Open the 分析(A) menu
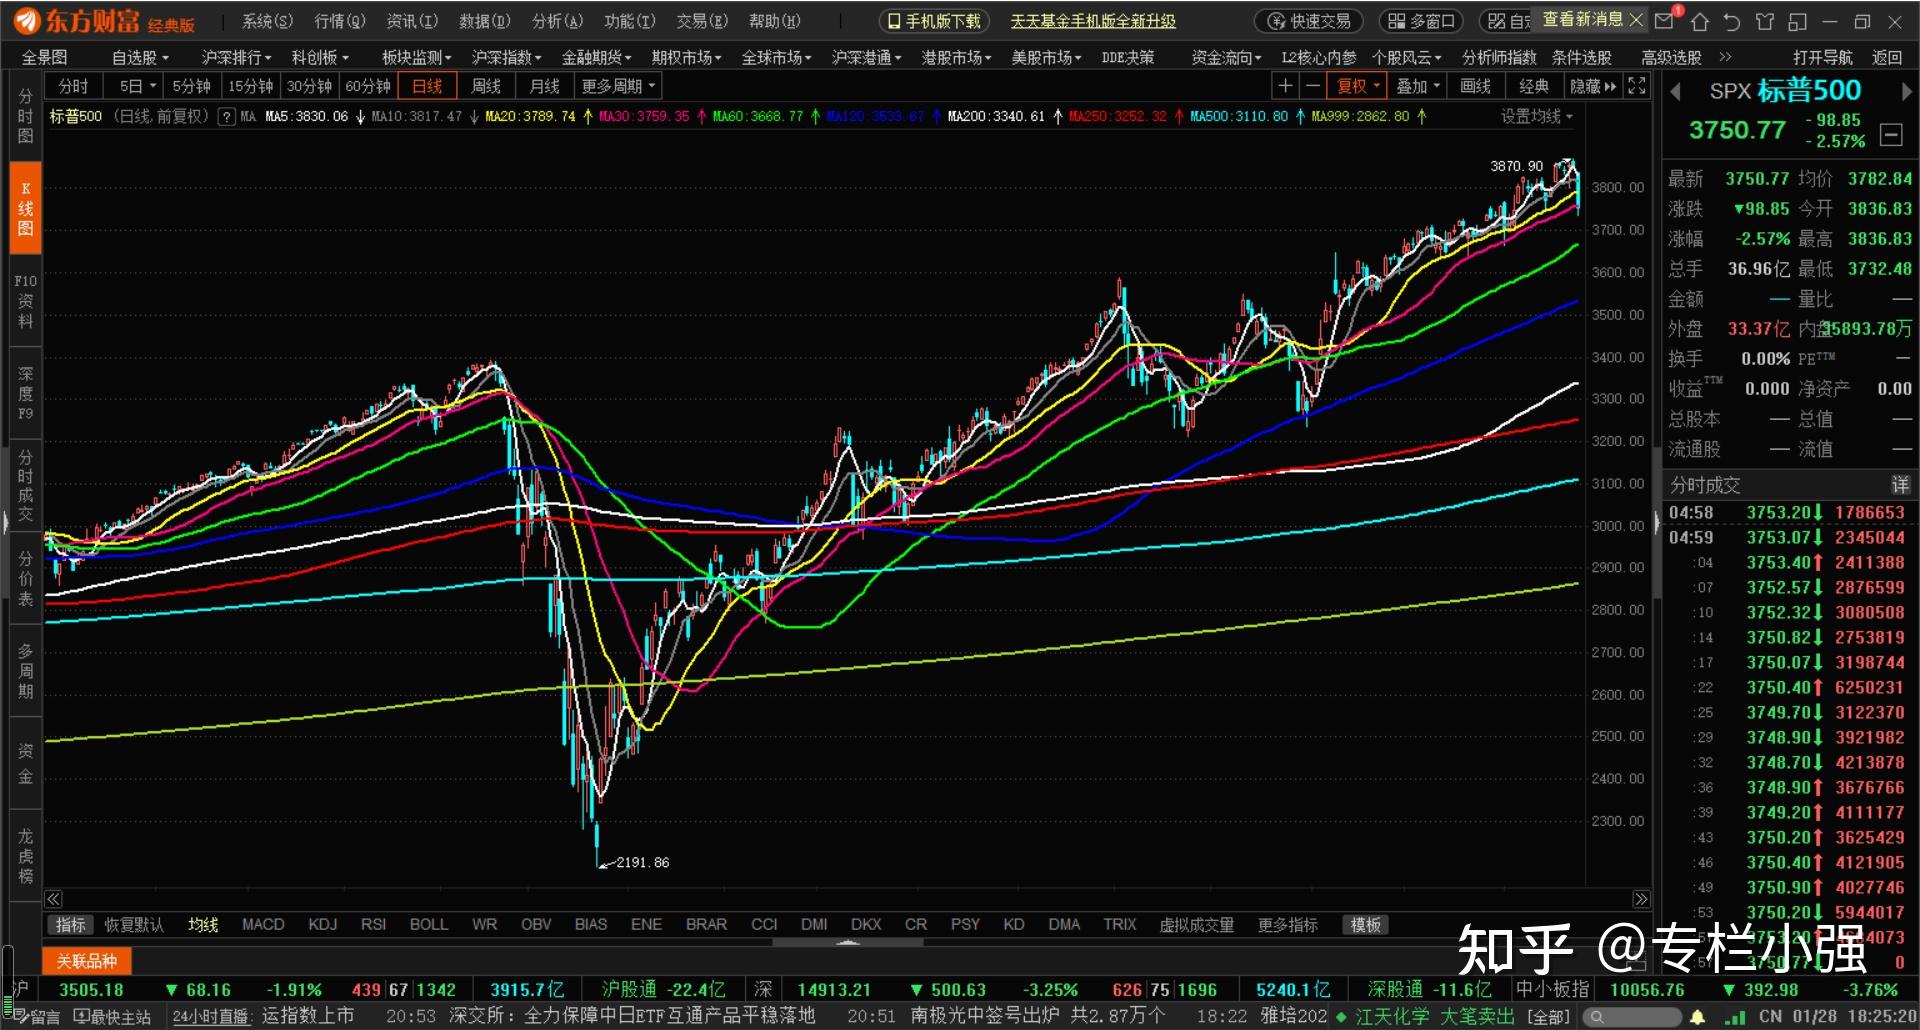Image resolution: width=1920 pixels, height=1030 pixels. pos(557,21)
